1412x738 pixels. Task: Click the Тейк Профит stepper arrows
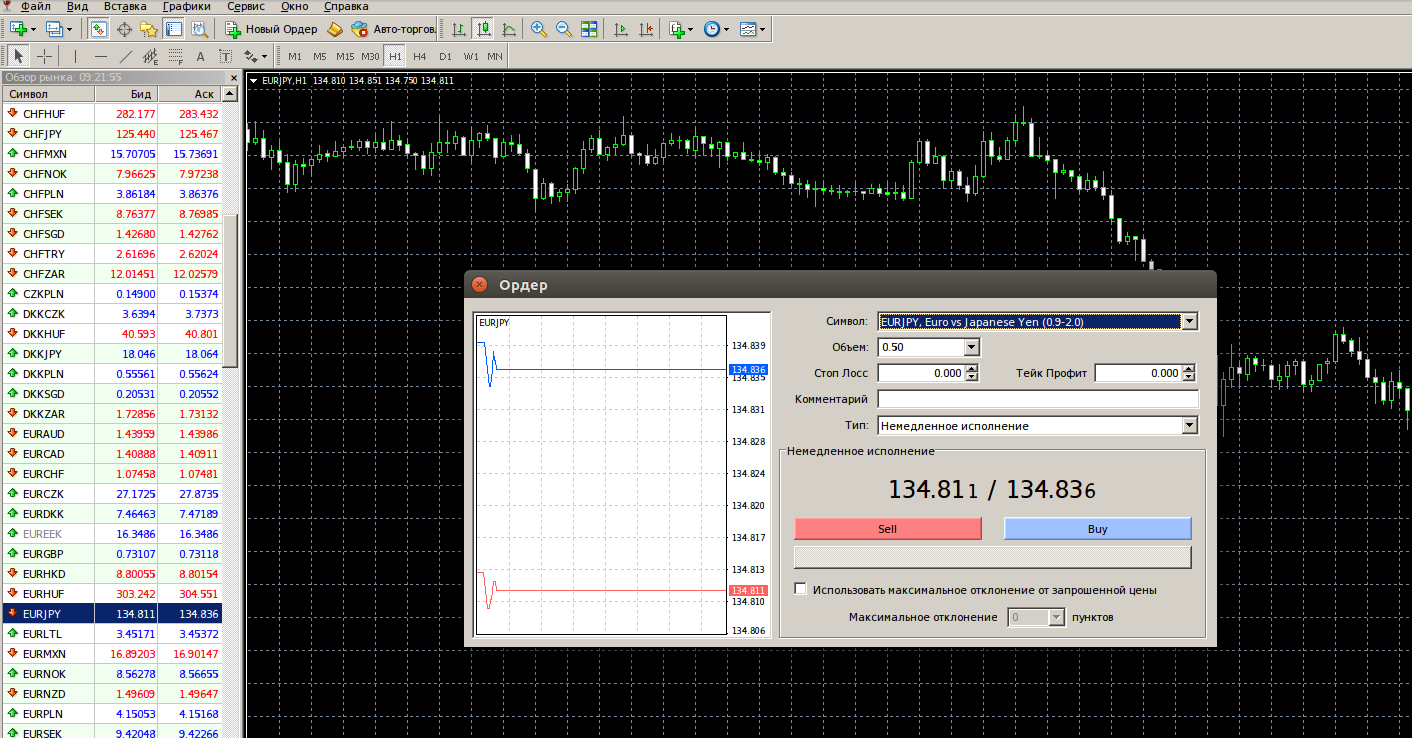tap(1189, 373)
